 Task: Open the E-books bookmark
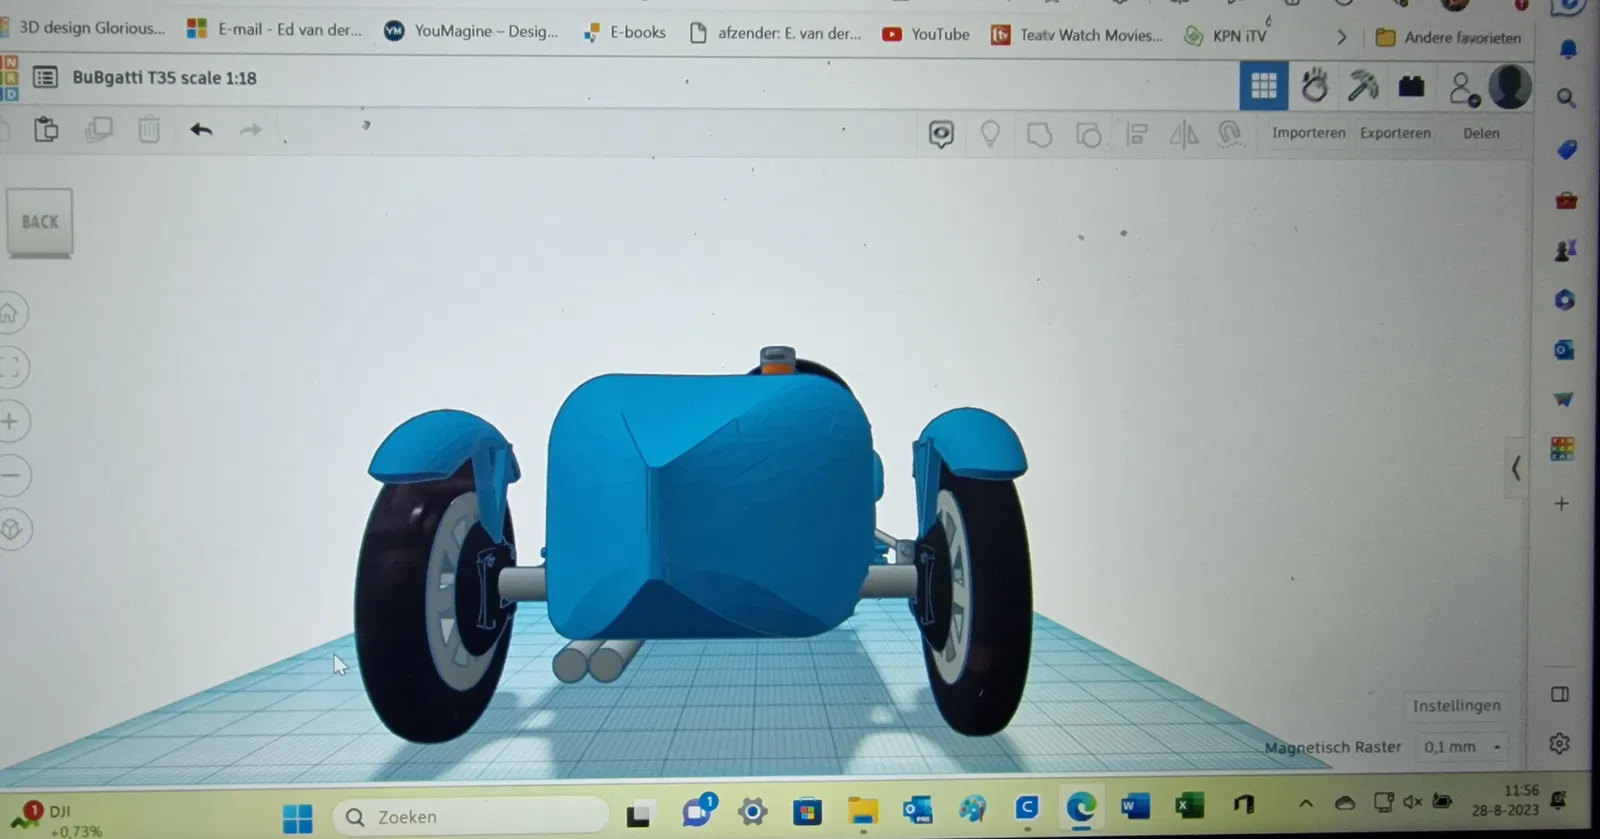tap(625, 32)
